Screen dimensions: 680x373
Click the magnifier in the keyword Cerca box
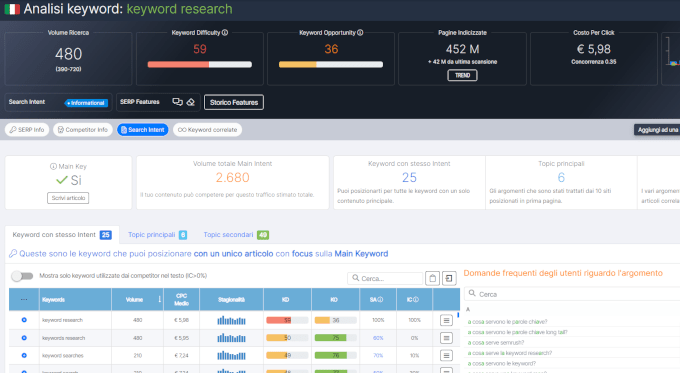coord(356,278)
